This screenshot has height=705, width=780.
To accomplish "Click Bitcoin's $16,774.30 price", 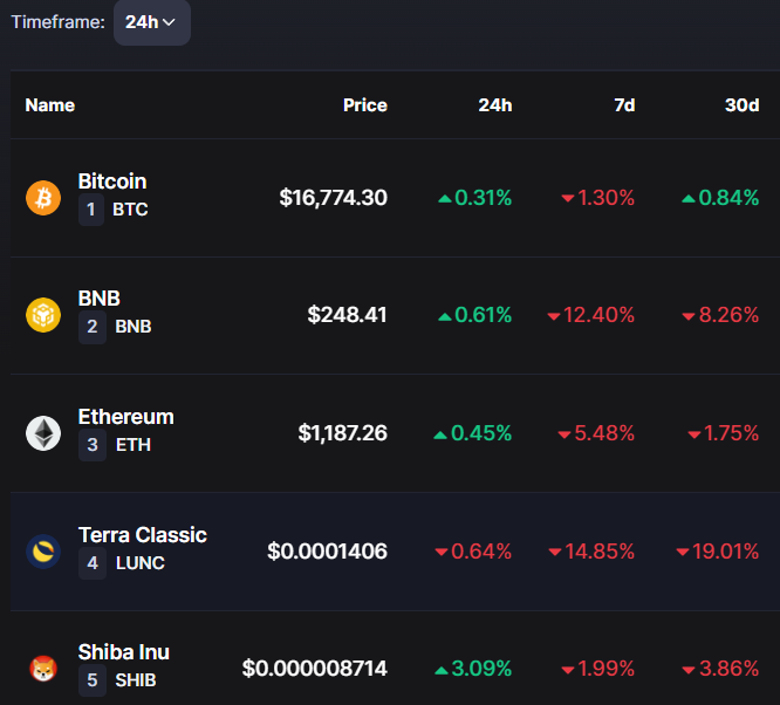I will [333, 198].
